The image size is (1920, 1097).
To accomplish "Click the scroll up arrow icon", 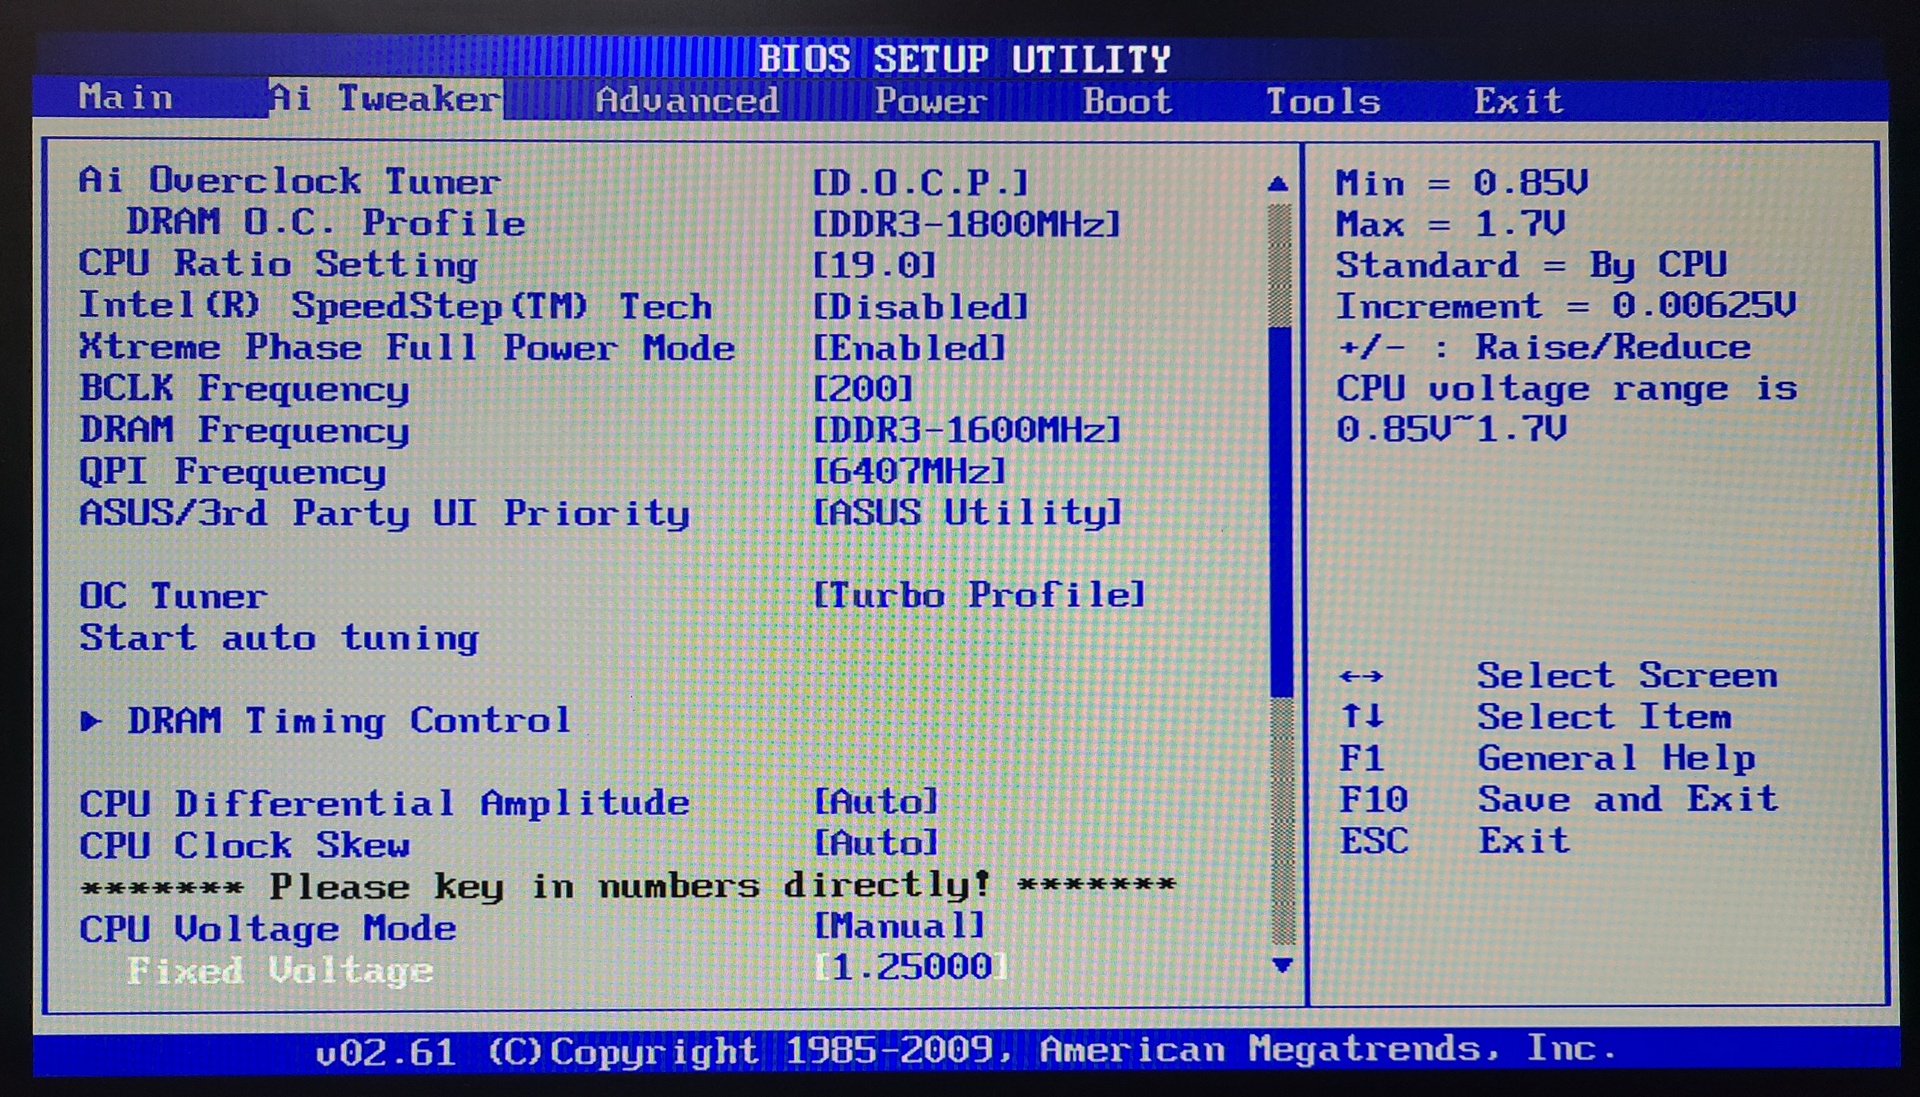I will pyautogui.click(x=1277, y=184).
